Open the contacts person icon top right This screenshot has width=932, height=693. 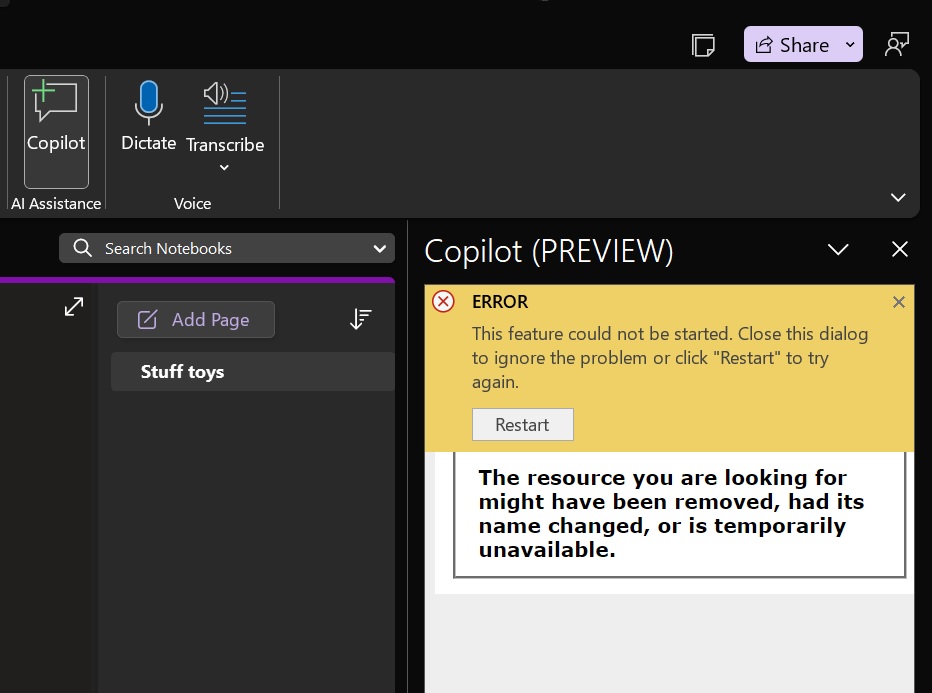click(897, 44)
